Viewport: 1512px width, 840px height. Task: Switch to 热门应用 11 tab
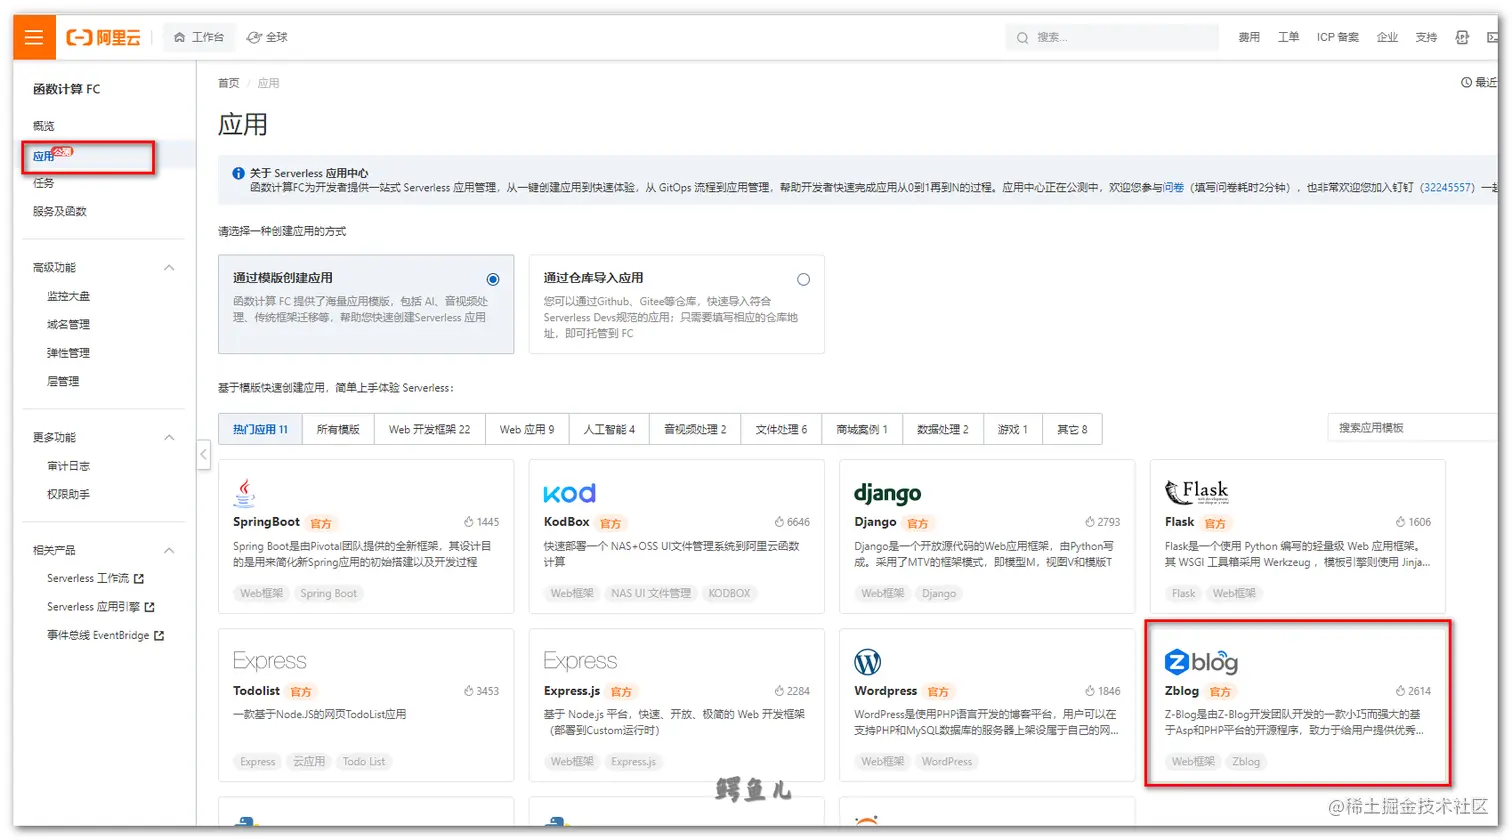pos(260,429)
